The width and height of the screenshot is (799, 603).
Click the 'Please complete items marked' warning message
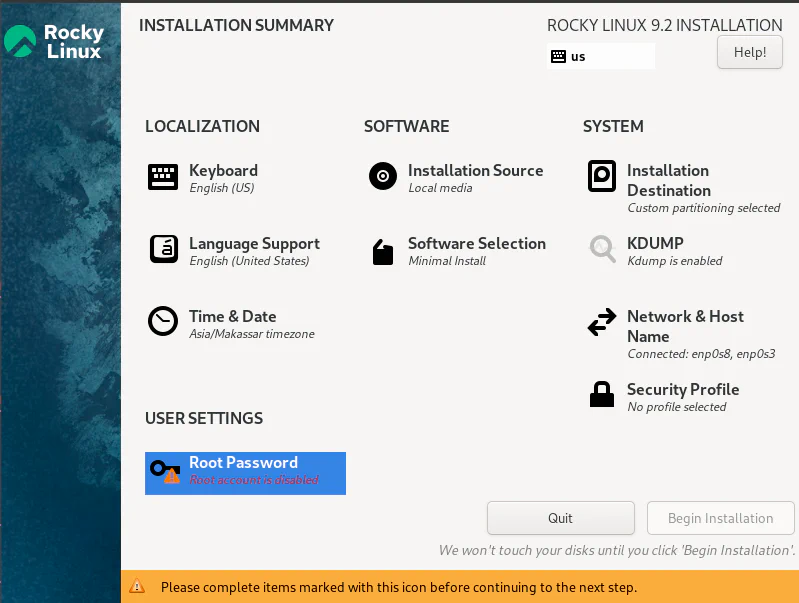coord(399,587)
